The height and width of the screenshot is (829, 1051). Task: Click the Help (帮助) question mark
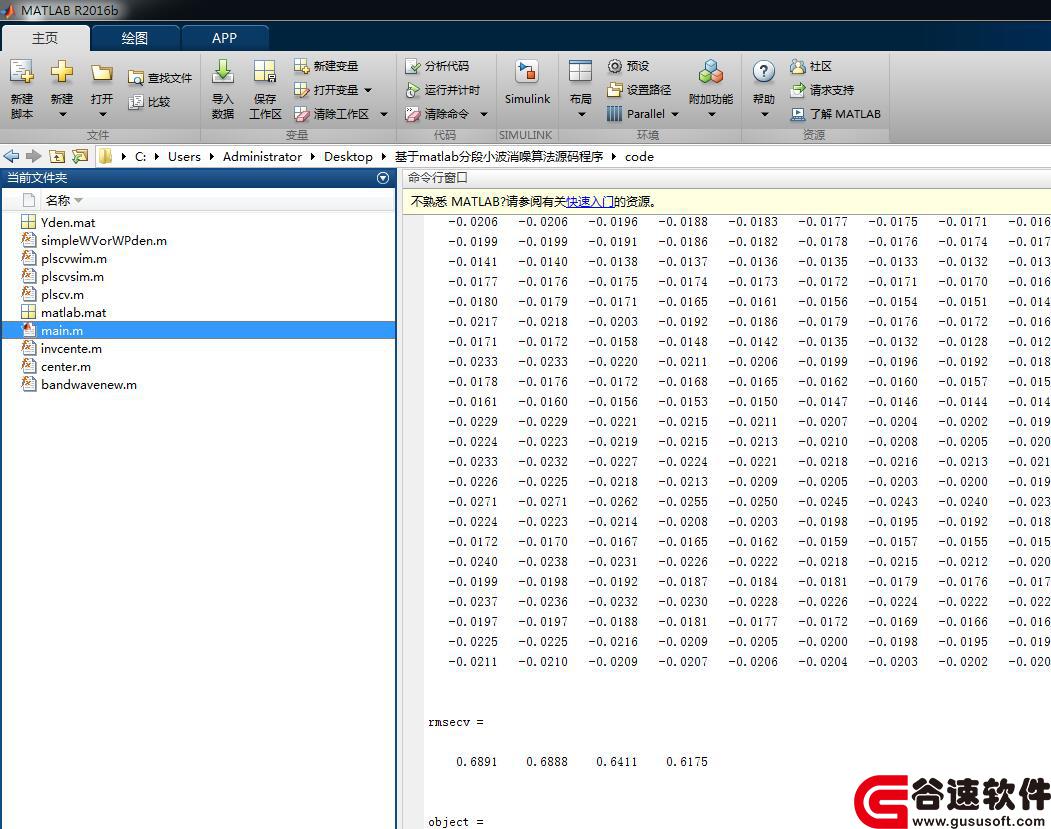pyautogui.click(x=763, y=71)
